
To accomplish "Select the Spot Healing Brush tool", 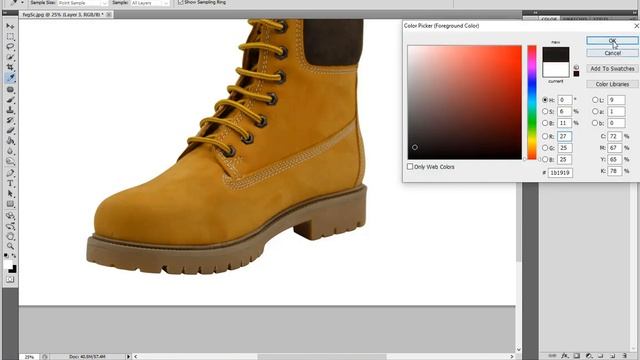I will click(10, 89).
